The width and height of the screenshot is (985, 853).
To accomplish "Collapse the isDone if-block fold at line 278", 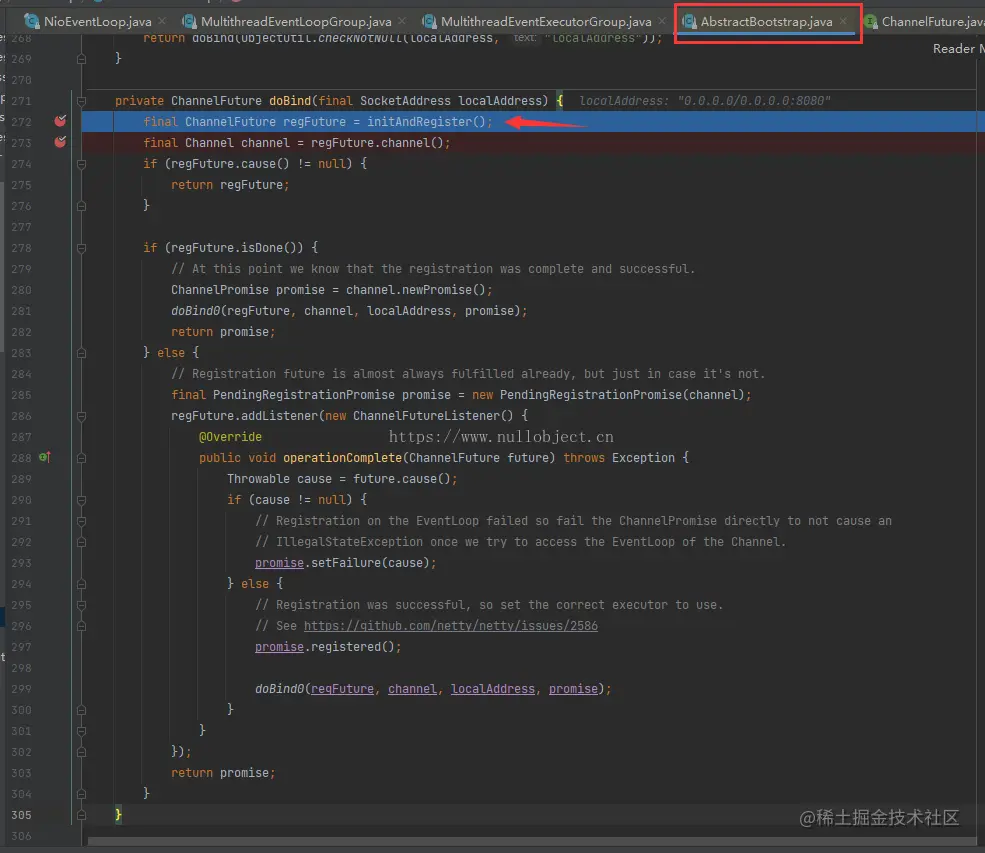I will click(x=82, y=247).
